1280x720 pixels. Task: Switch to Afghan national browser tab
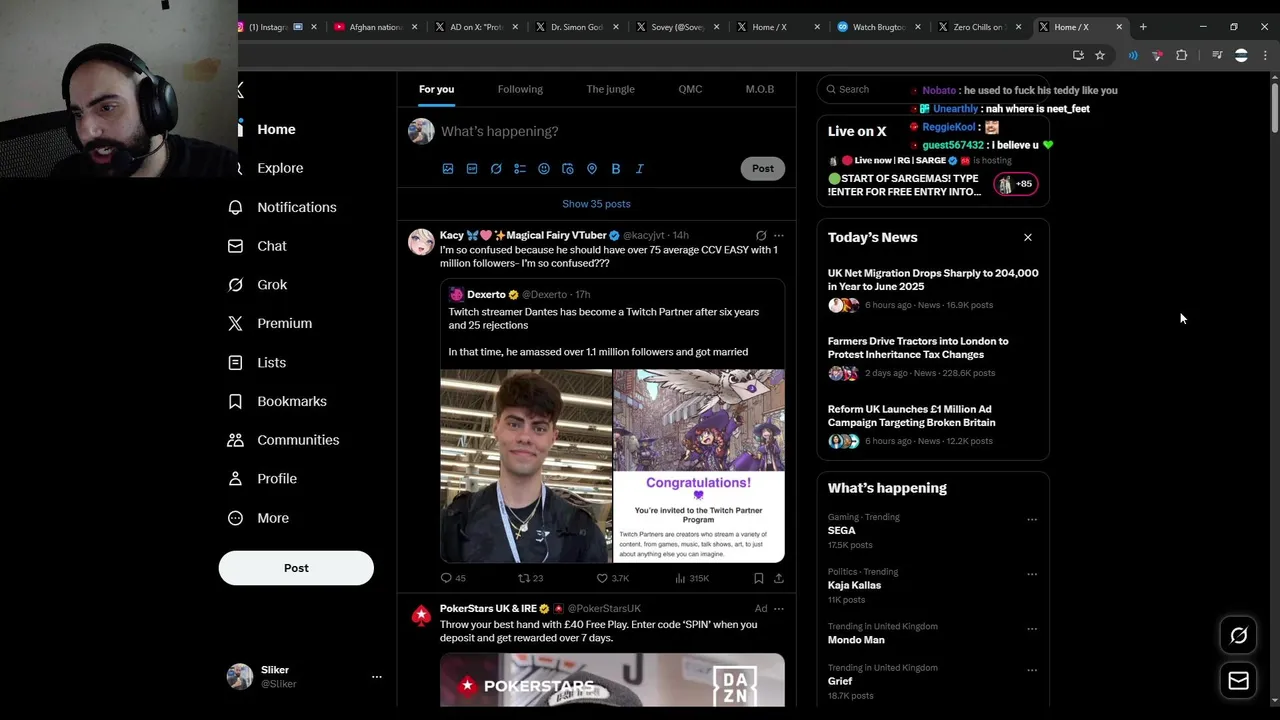pyautogui.click(x=375, y=27)
